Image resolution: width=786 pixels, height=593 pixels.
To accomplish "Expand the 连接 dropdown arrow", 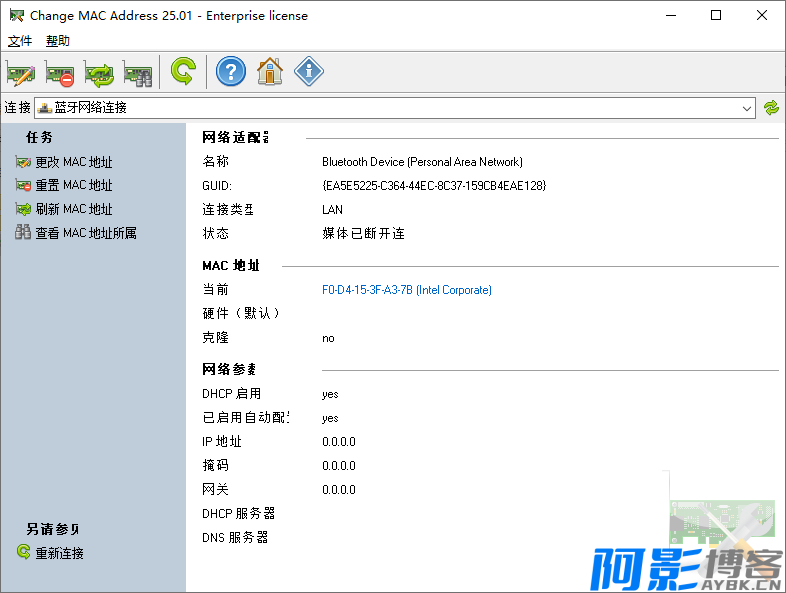I will 746,108.
